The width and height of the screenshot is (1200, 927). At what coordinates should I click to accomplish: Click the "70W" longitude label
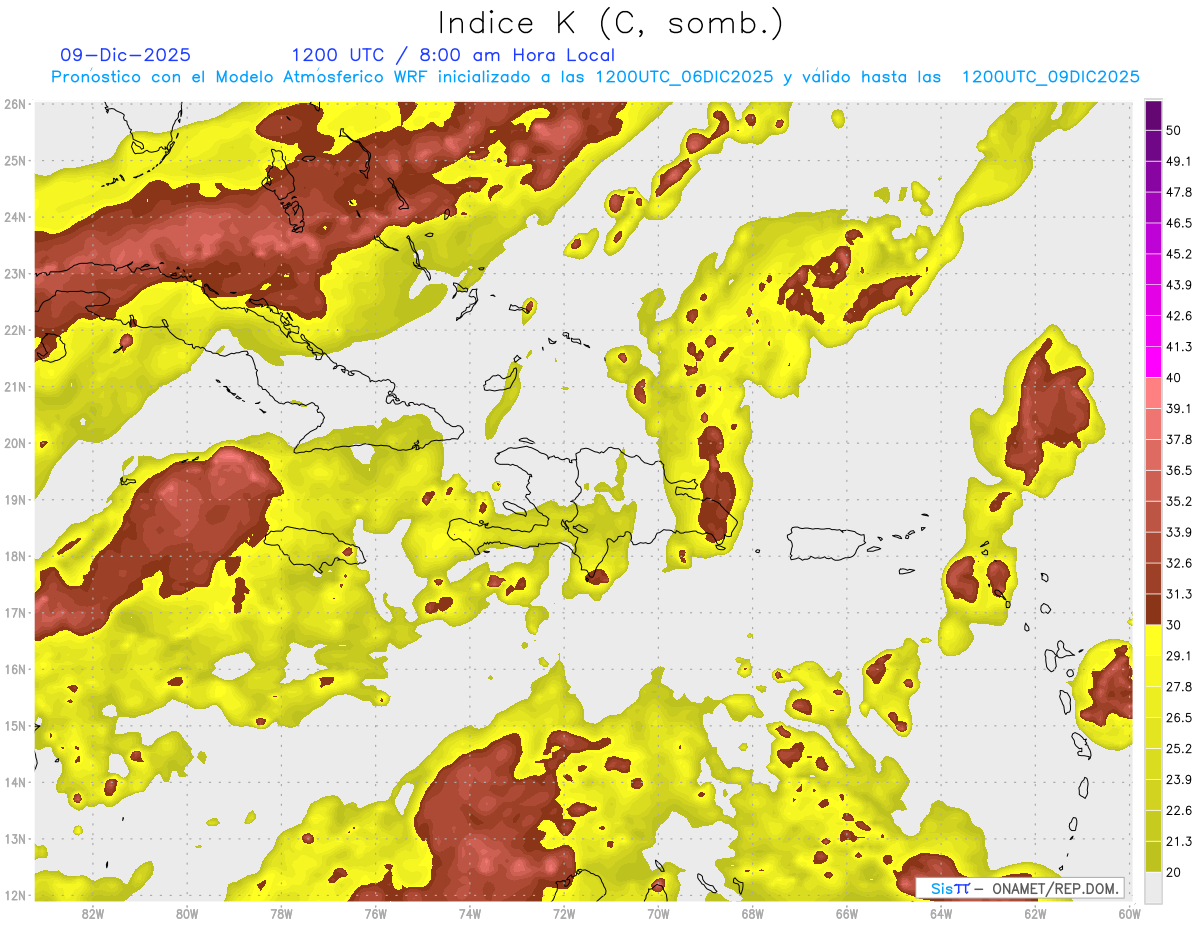pos(658,913)
